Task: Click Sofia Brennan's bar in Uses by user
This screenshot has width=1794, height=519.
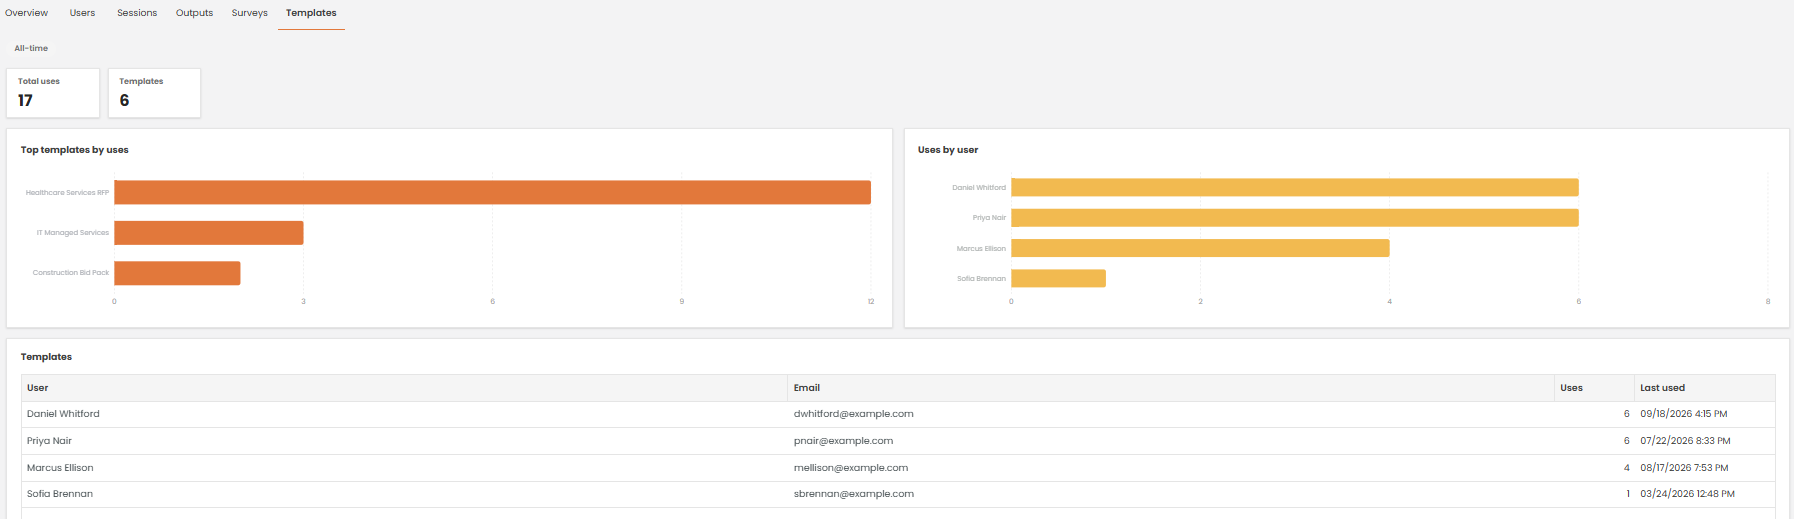Action: (x=1058, y=278)
